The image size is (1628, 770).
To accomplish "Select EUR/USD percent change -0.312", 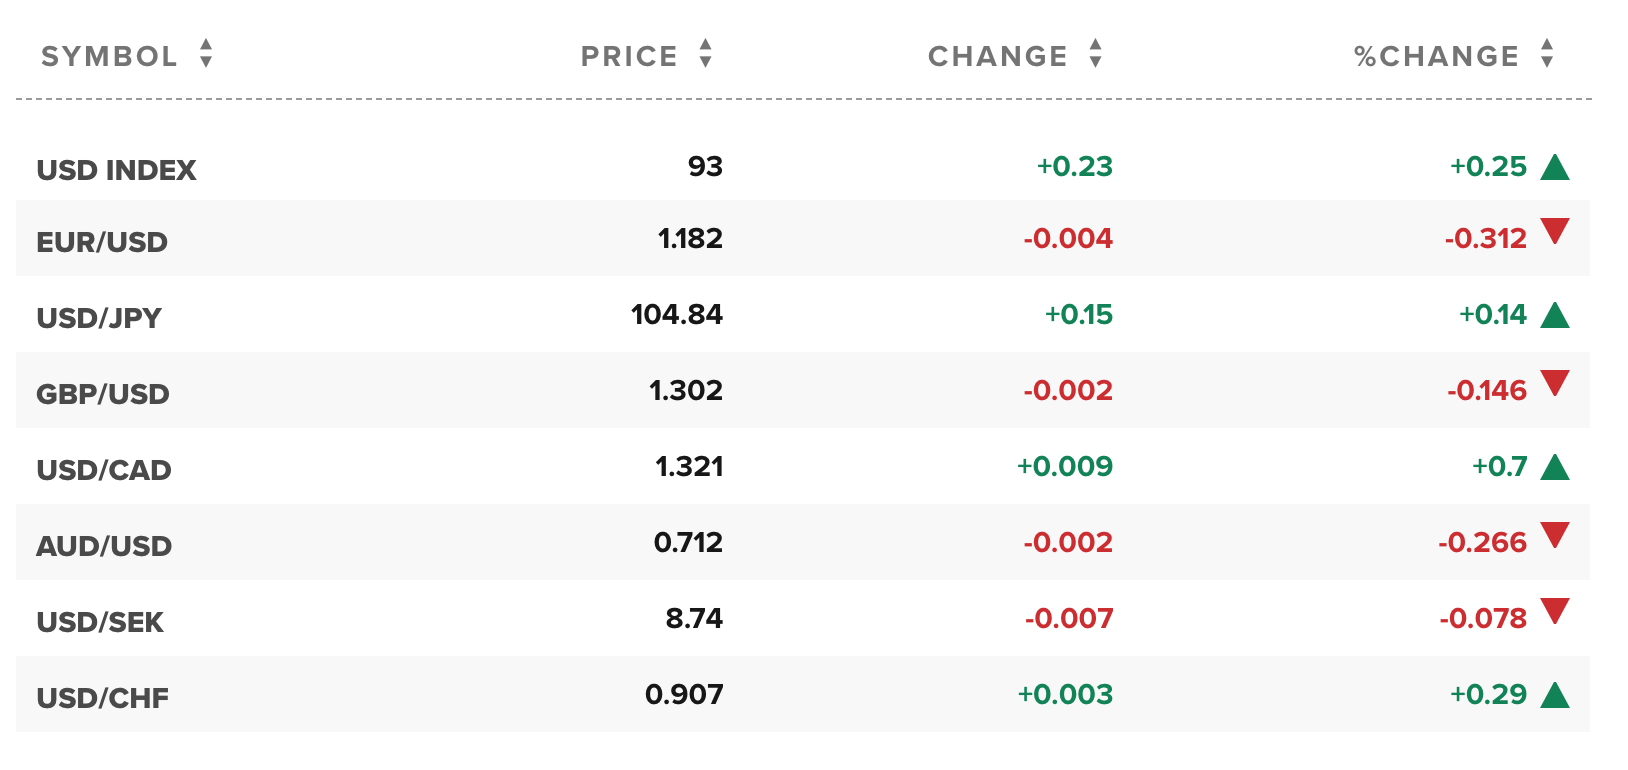I will tap(1486, 238).
